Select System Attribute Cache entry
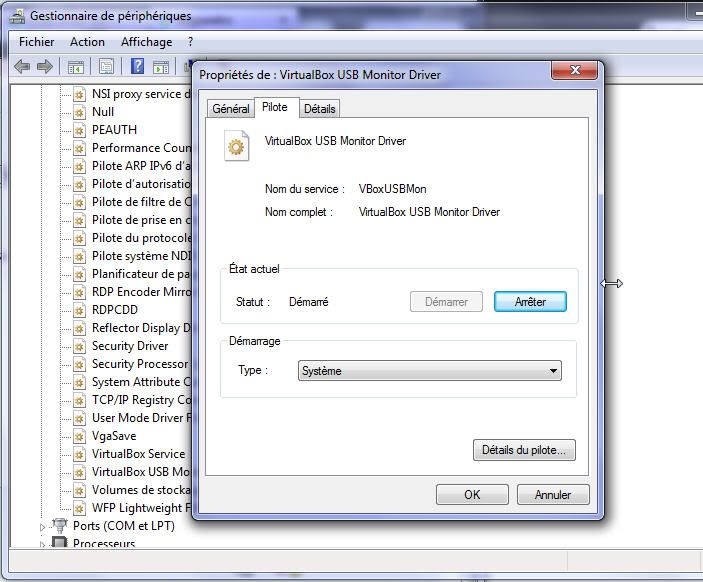The width and height of the screenshot is (703, 582). click(x=141, y=382)
